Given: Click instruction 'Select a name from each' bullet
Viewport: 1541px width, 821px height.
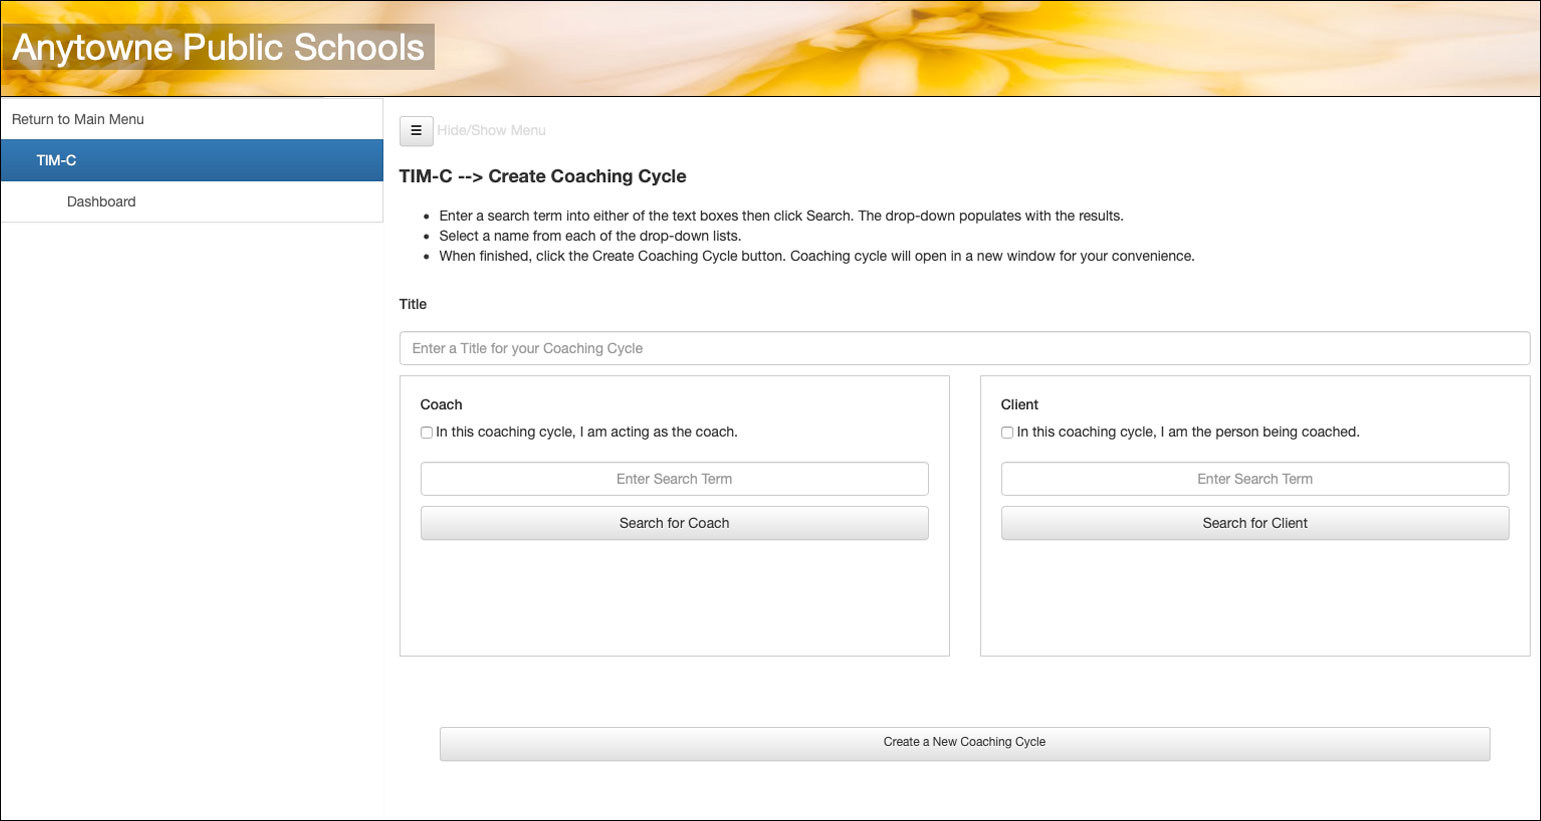Looking at the screenshot, I should 590,236.
